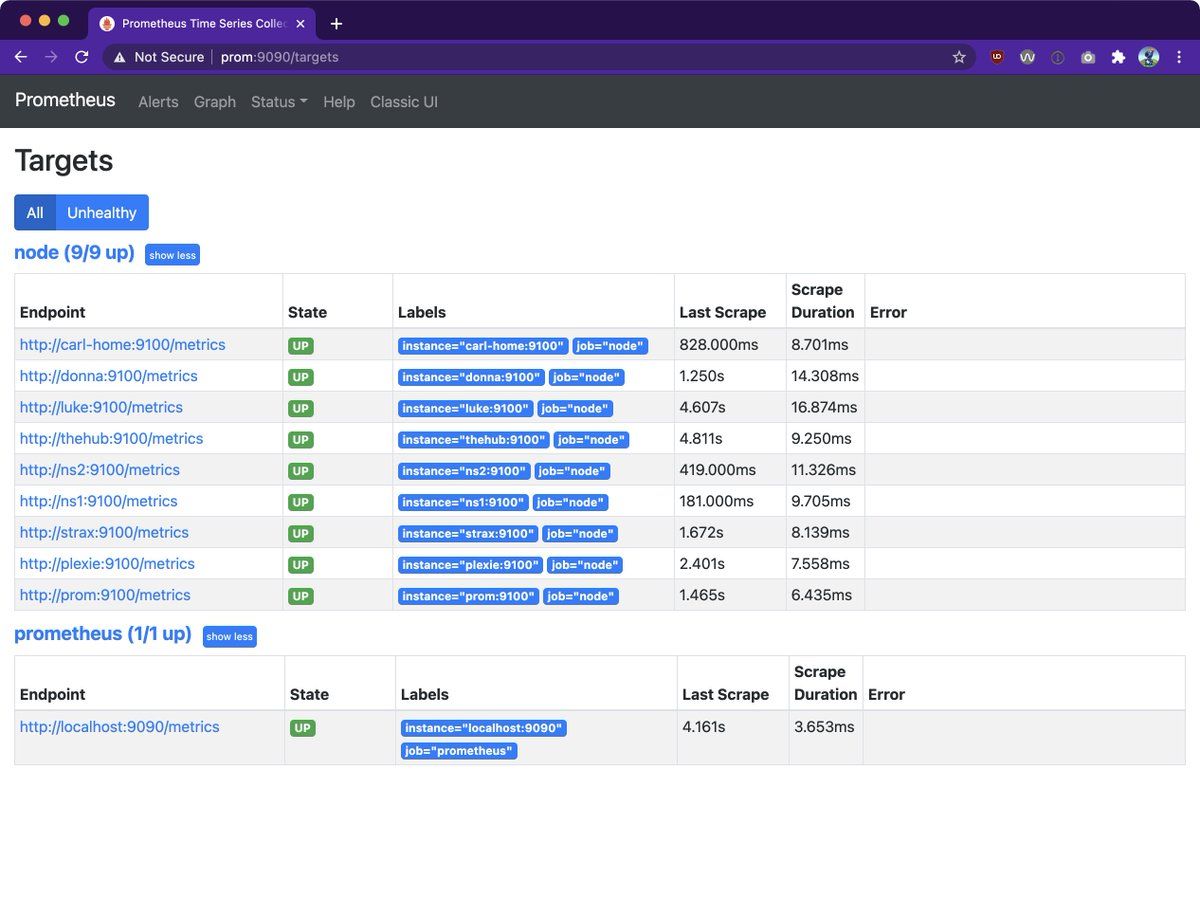
Task: Open http://ns2:9100/metrics endpoint
Action: tap(100, 470)
